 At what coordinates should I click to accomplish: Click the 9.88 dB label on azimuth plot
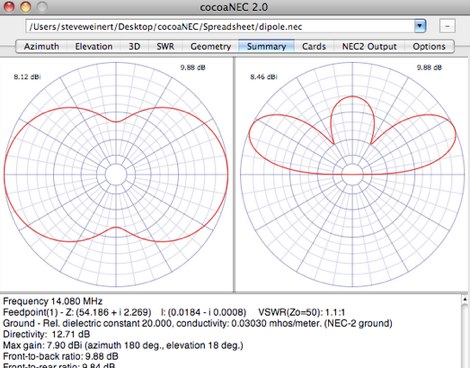click(193, 68)
